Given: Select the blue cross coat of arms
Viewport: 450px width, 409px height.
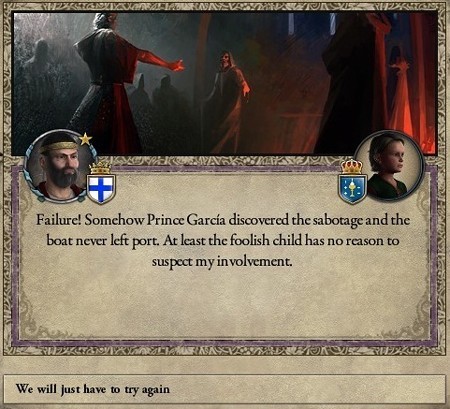Looking at the screenshot, I should pyautogui.click(x=101, y=189).
